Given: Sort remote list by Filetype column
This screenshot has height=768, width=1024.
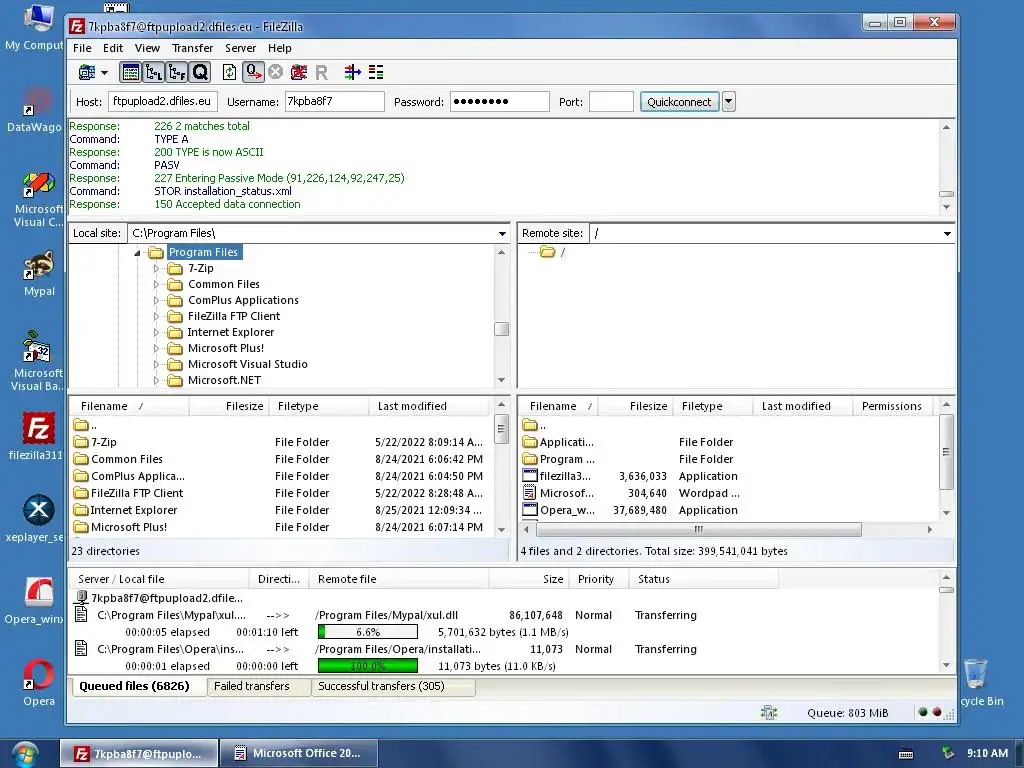Looking at the screenshot, I should tap(714, 406).
